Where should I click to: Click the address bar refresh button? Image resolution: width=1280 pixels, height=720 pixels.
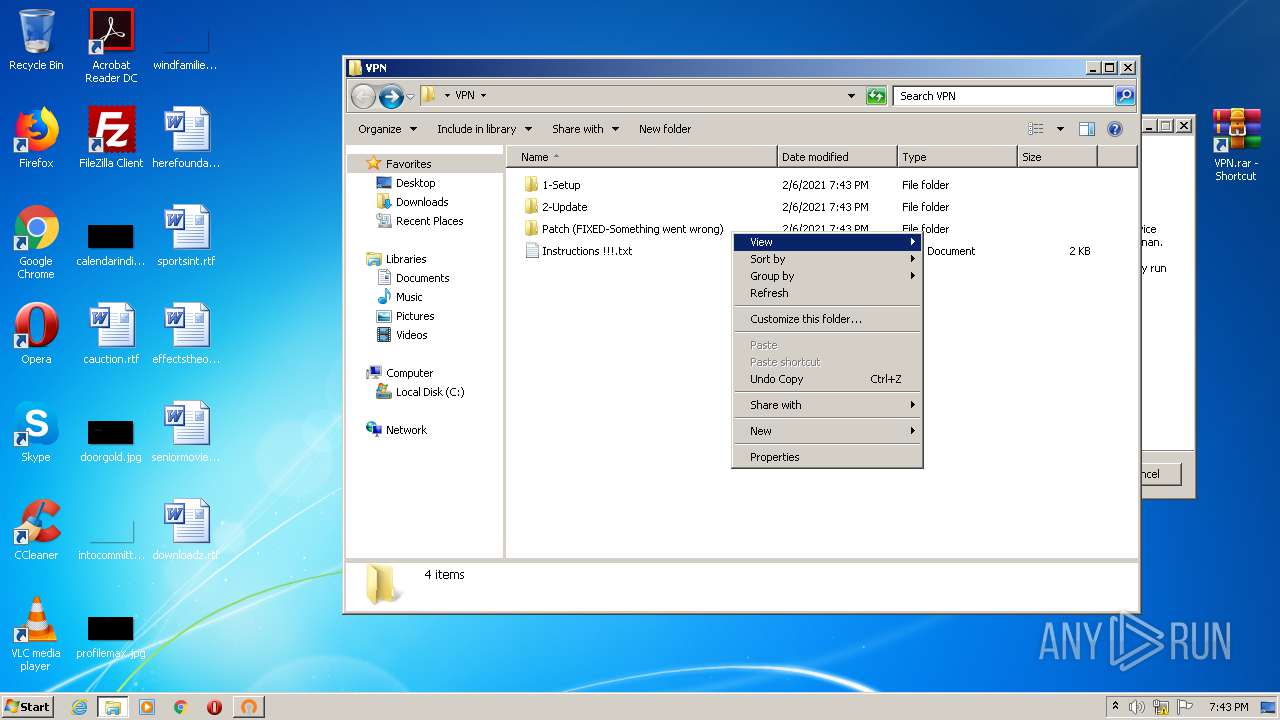876,96
